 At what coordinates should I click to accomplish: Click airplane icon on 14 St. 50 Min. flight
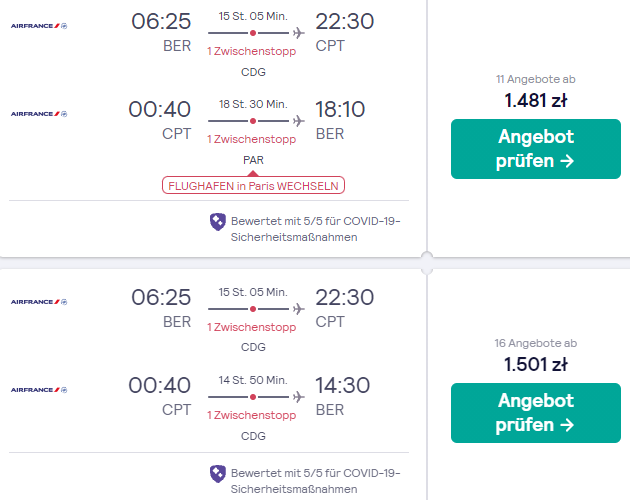299,397
